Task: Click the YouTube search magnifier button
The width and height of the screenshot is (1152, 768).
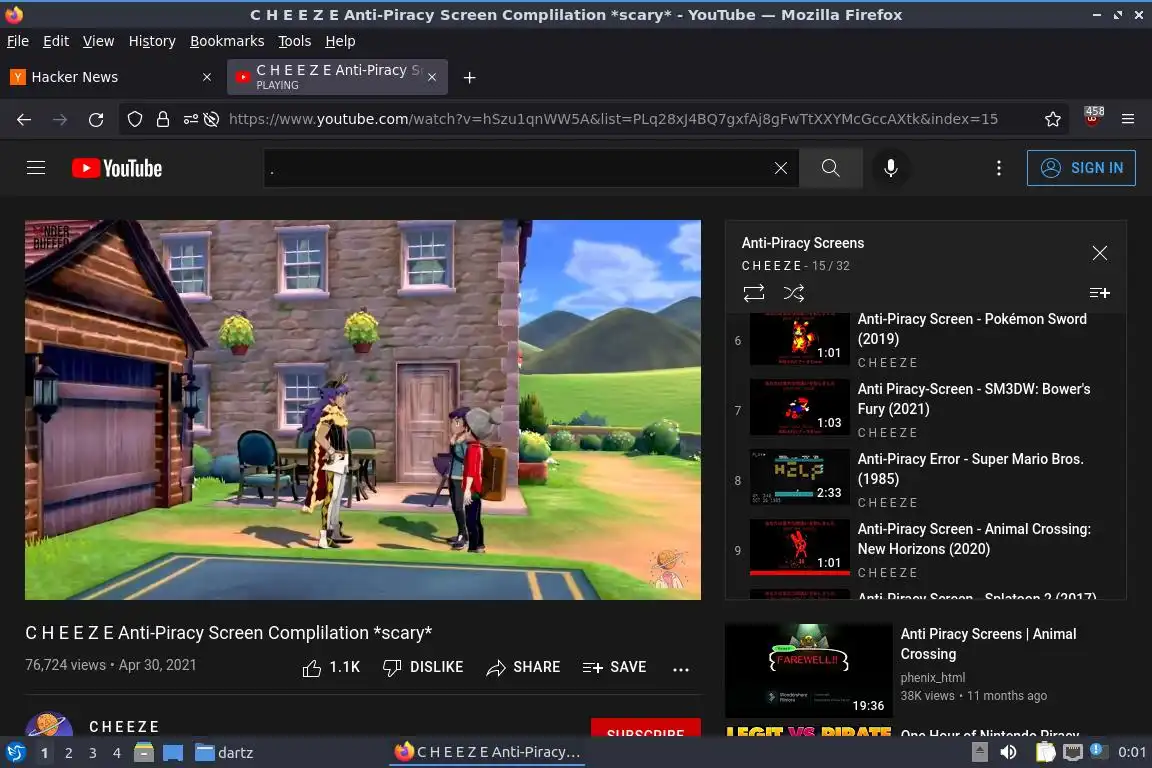Action: pos(830,168)
